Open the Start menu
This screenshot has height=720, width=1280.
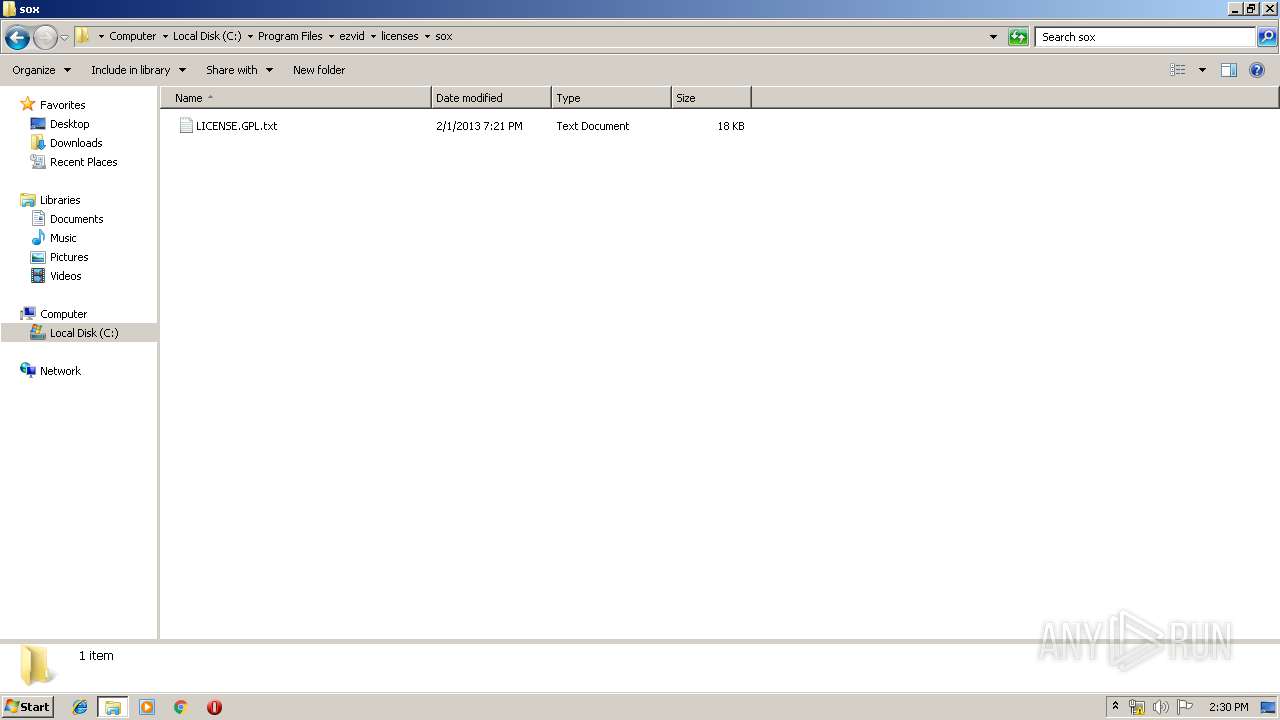click(x=27, y=707)
